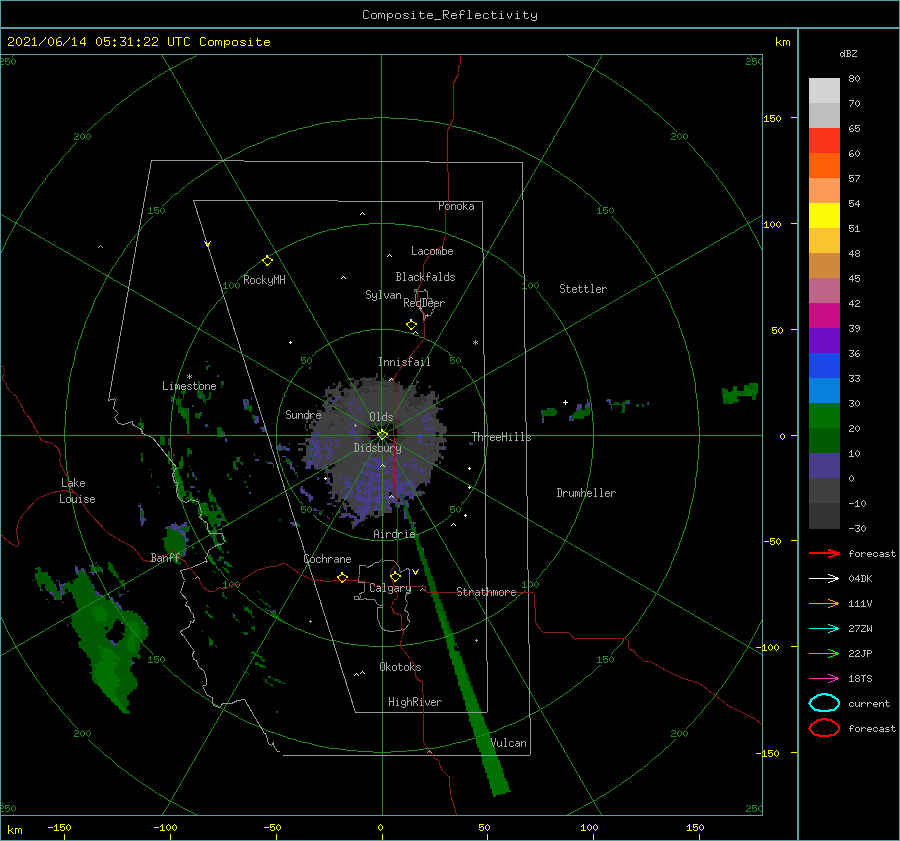Click the ThreeHills label
Viewport: 900px width, 841px height.
pos(501,437)
